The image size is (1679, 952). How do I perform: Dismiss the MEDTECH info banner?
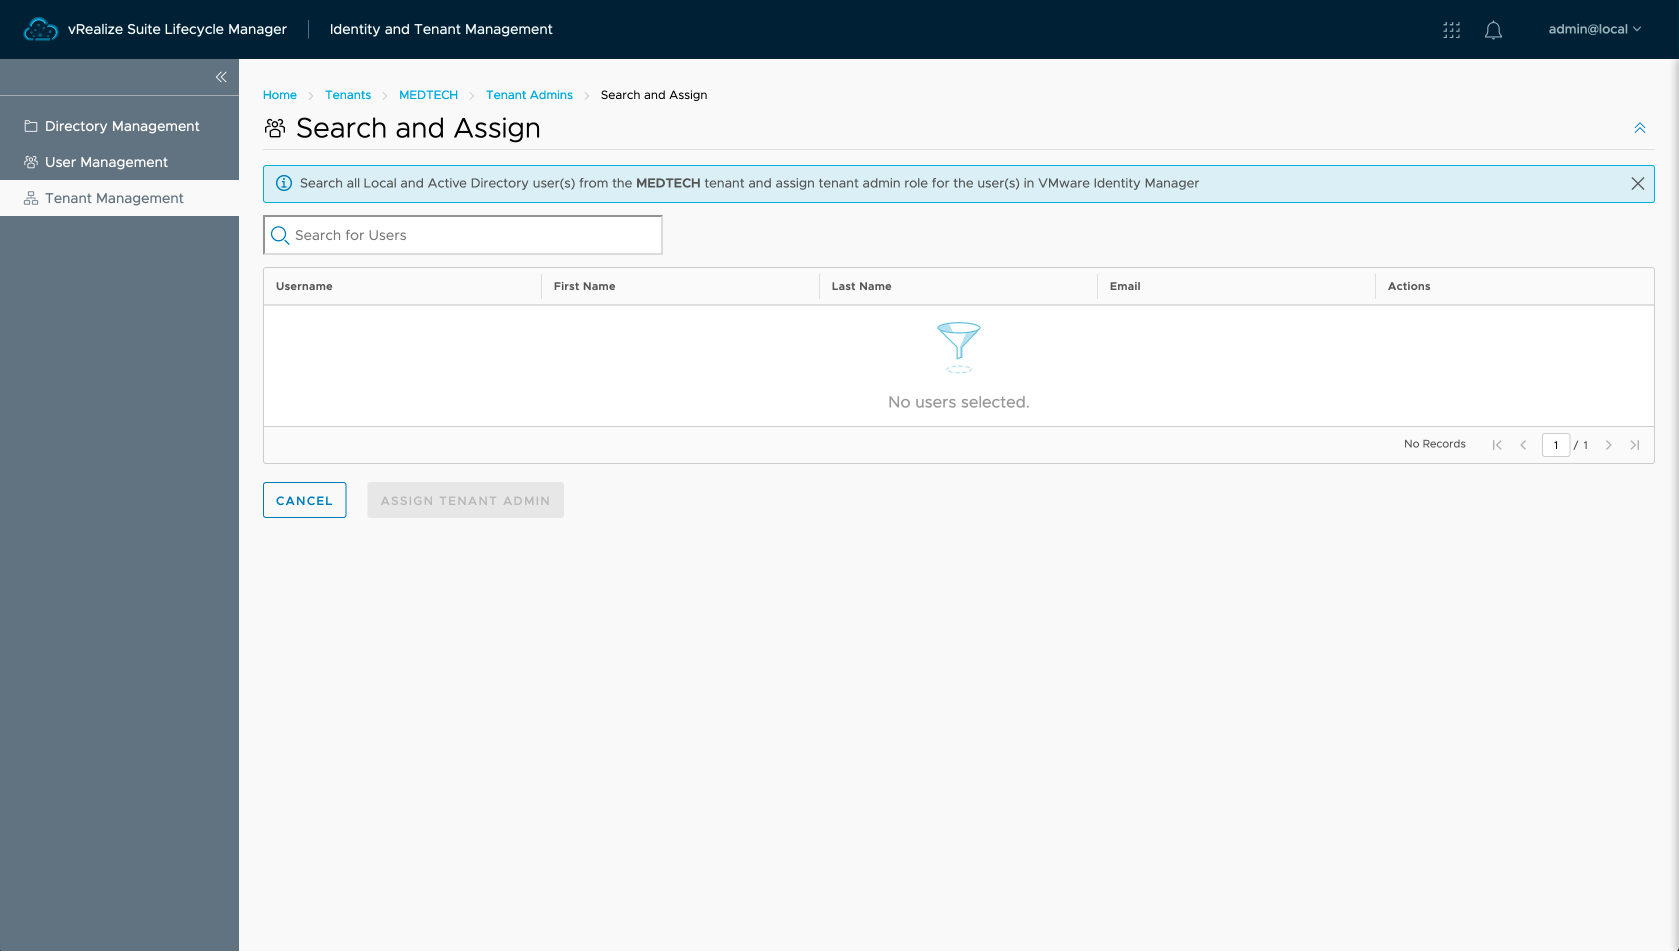click(1637, 184)
